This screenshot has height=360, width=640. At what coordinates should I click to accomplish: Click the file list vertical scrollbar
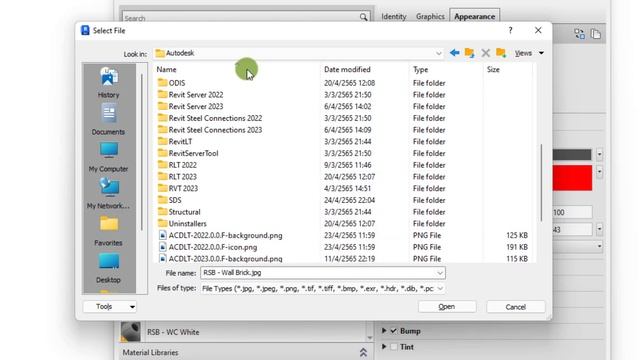pos(541,183)
